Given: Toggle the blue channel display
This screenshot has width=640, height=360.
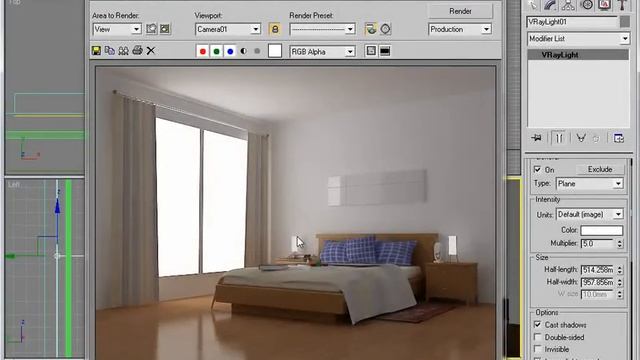Looking at the screenshot, I should tap(230, 51).
